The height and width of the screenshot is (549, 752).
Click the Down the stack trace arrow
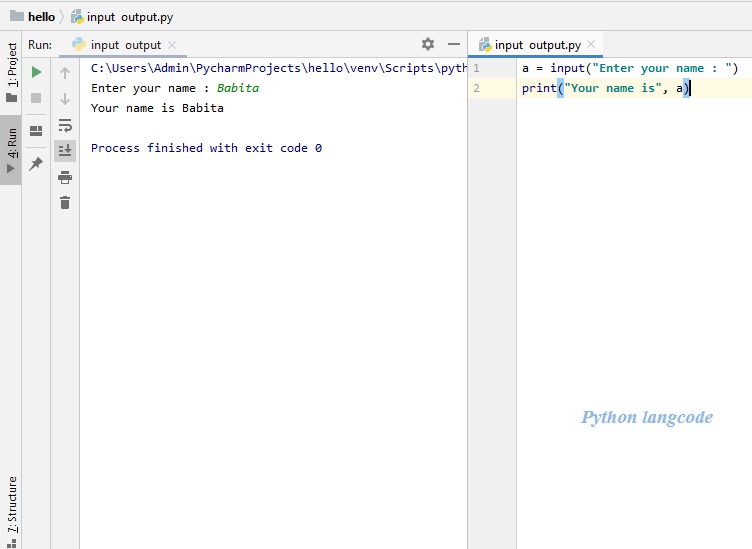65,99
